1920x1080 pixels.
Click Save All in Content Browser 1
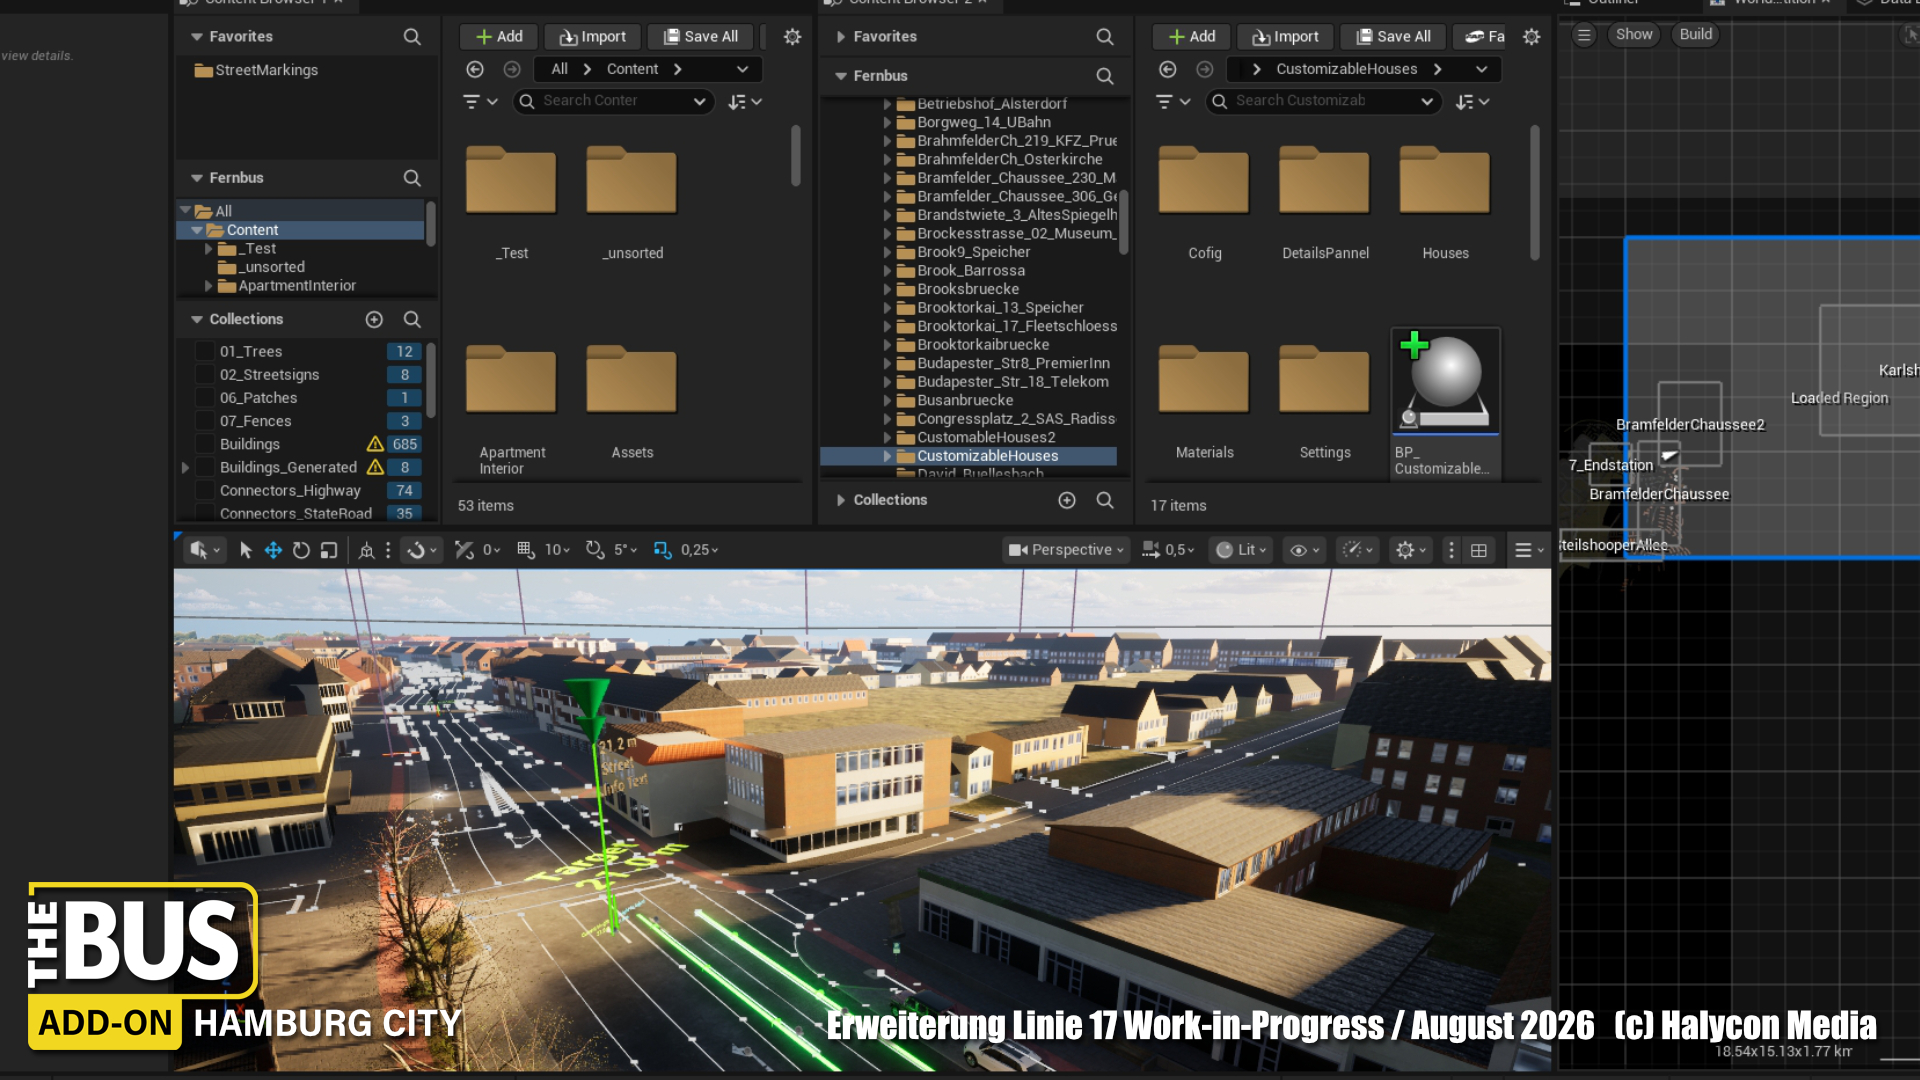click(701, 37)
